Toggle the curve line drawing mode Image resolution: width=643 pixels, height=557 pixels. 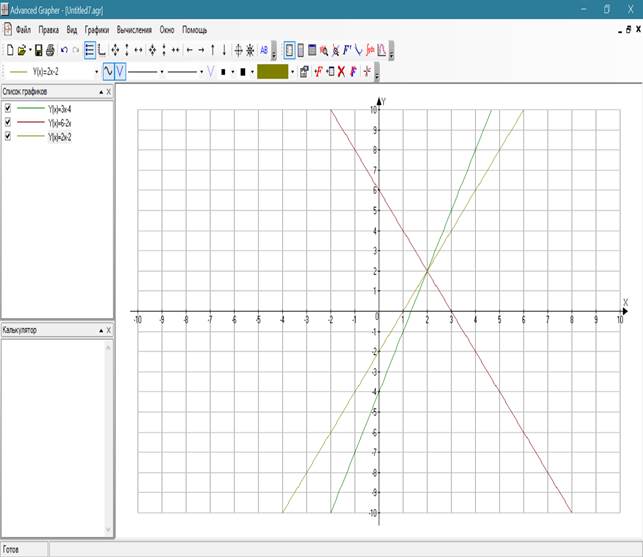tap(108, 72)
